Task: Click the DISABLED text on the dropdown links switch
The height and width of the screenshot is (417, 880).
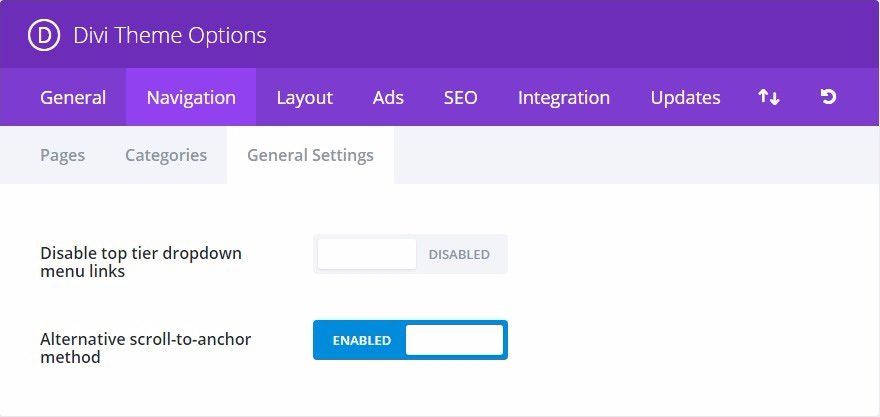Action: click(459, 254)
